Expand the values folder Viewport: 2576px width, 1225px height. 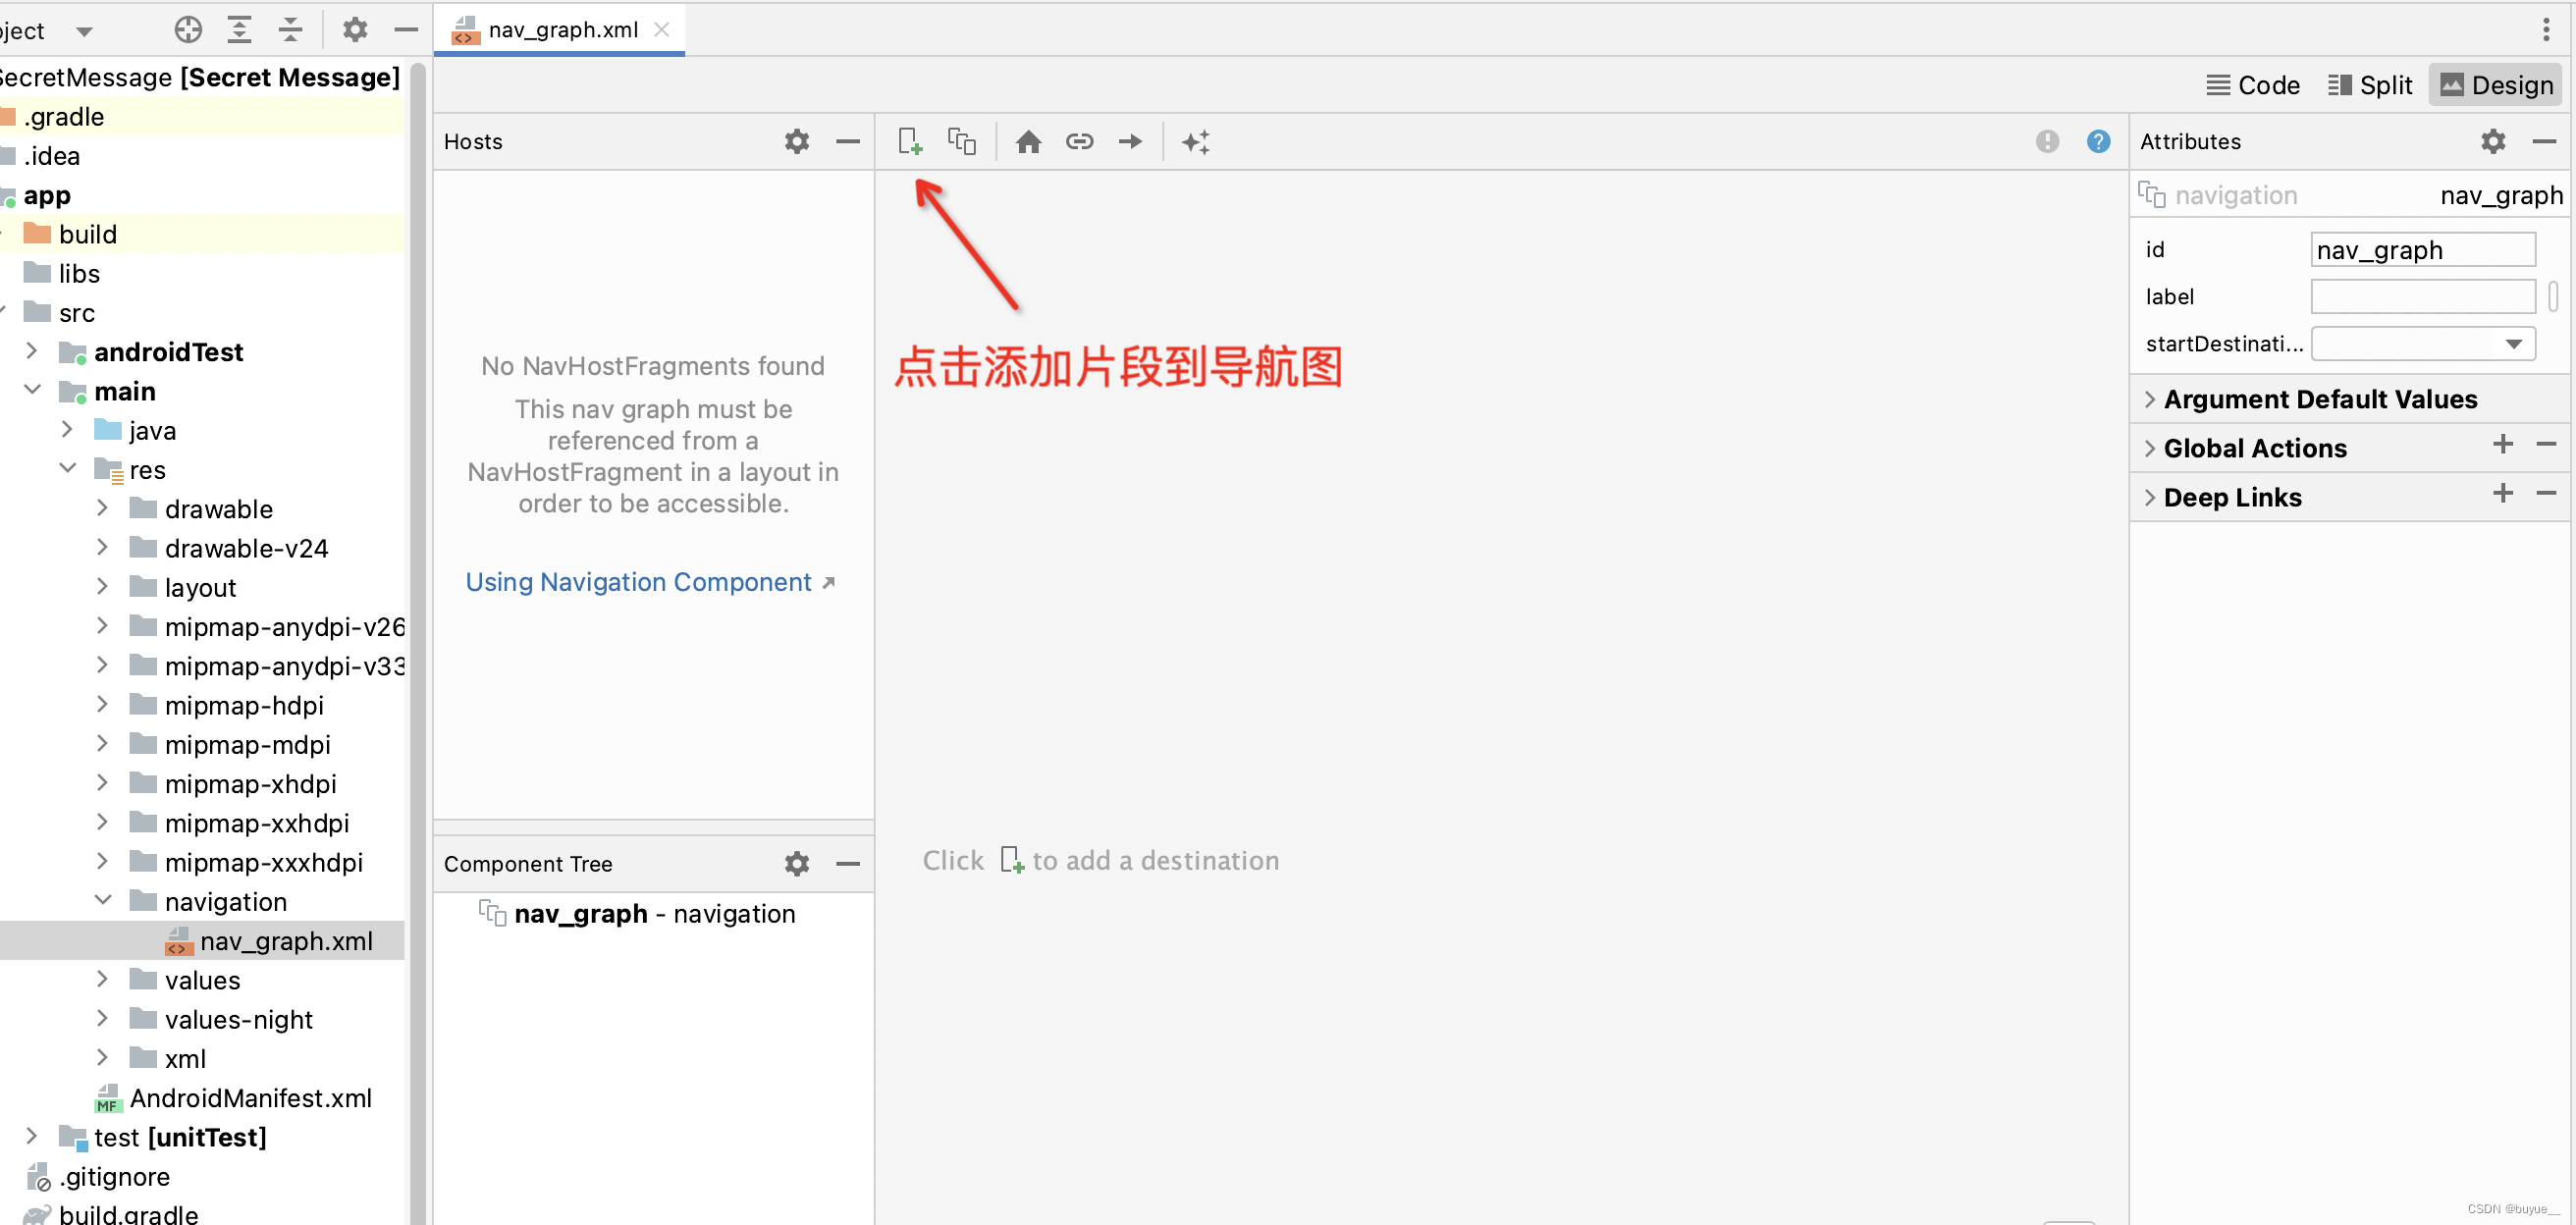(x=102, y=980)
